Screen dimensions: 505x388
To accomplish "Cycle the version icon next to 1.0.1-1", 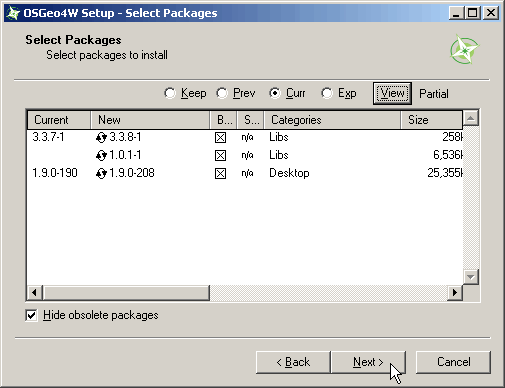I will point(101,155).
